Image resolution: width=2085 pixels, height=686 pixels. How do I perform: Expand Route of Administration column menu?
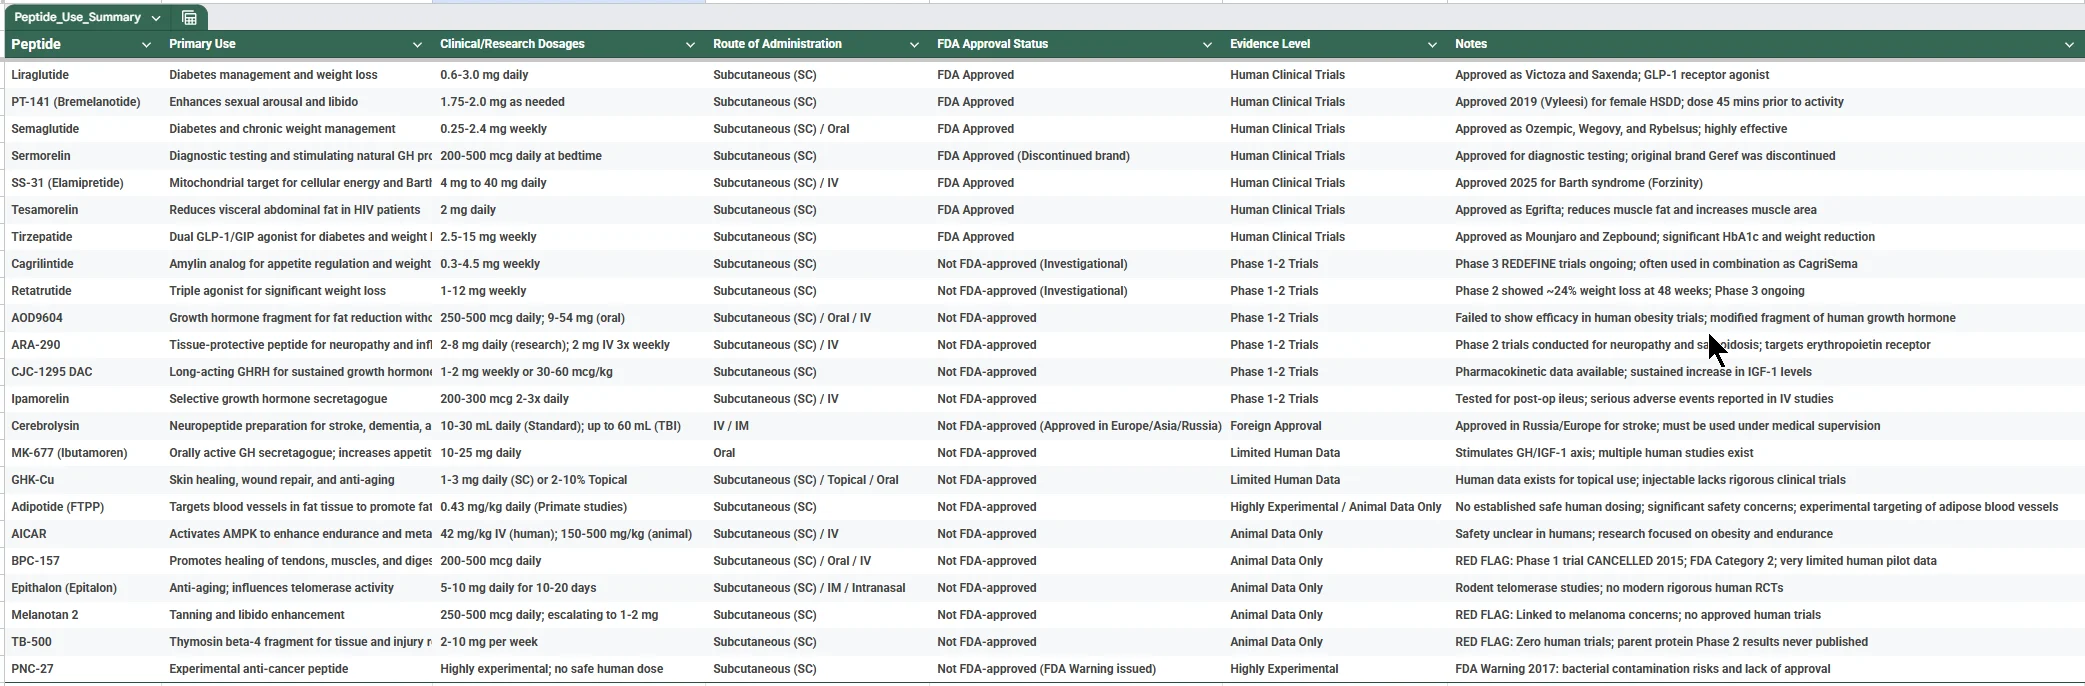tap(914, 45)
